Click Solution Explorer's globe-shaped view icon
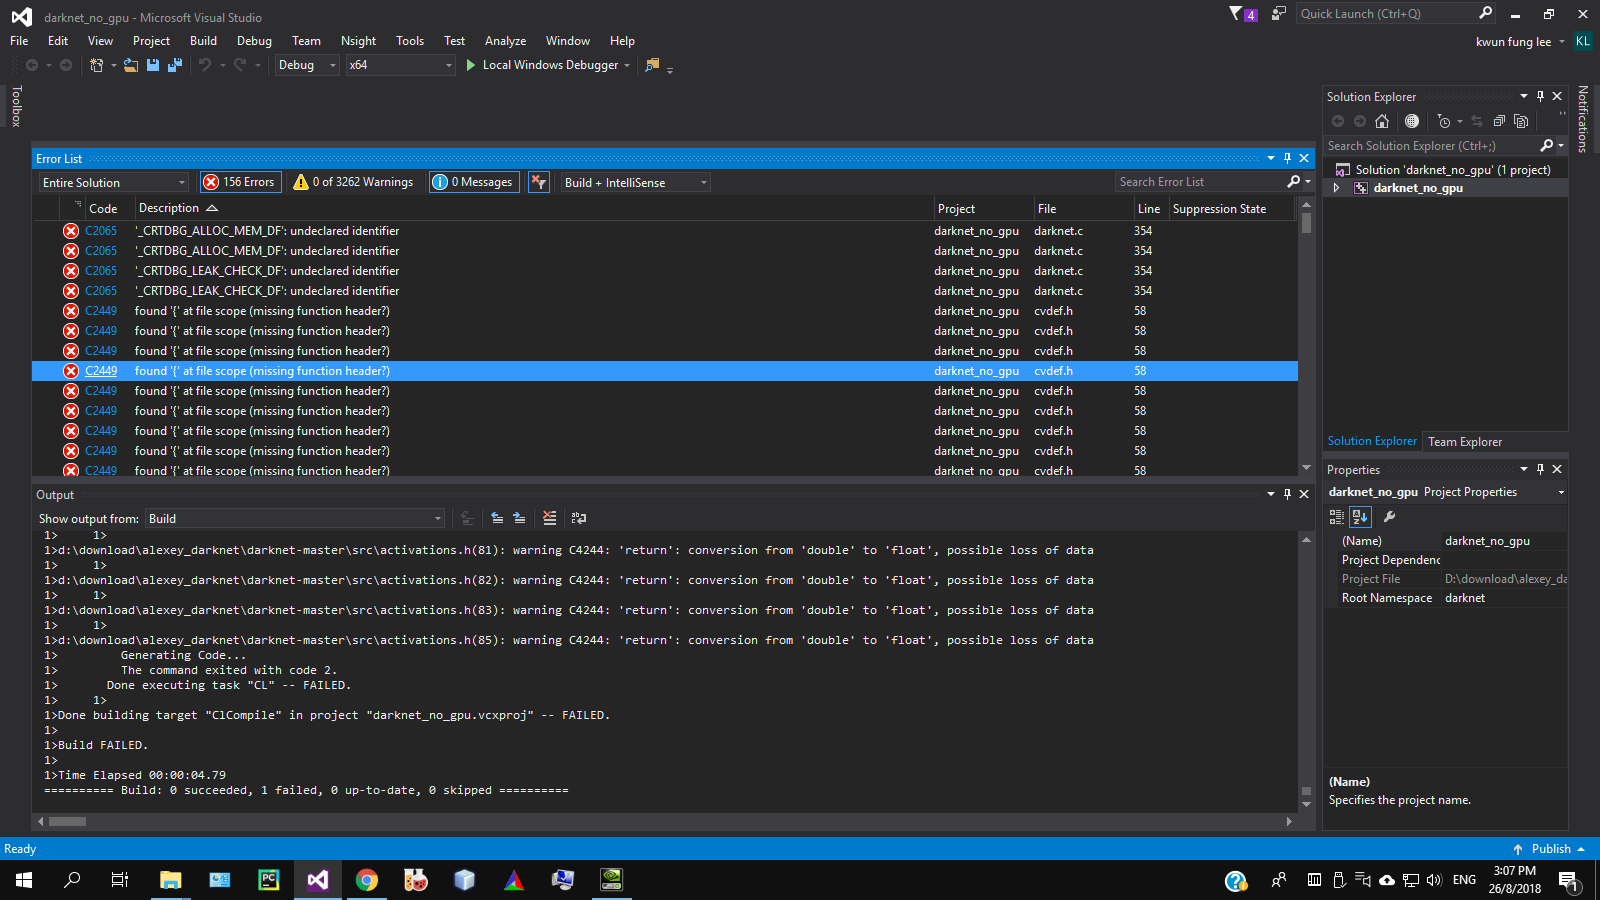 [1412, 121]
